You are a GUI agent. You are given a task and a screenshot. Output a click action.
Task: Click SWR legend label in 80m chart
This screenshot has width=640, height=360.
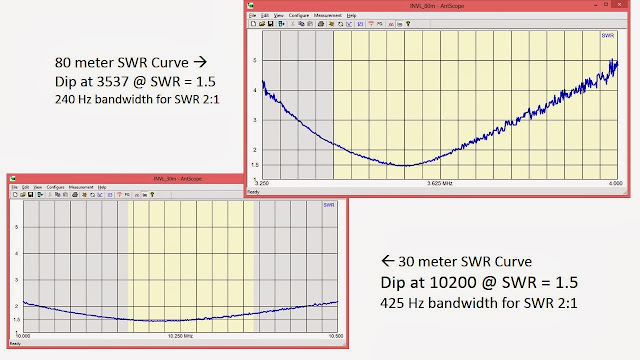coord(607,36)
